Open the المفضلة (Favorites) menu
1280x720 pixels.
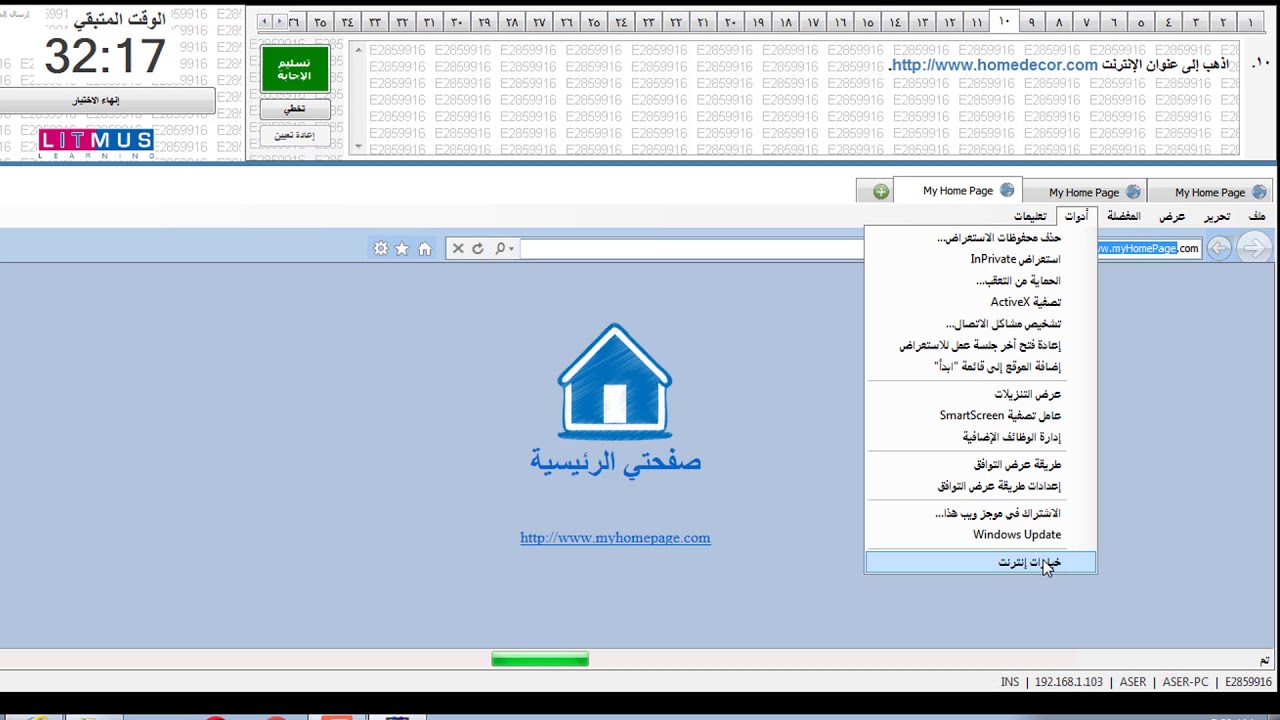(x=1123, y=216)
